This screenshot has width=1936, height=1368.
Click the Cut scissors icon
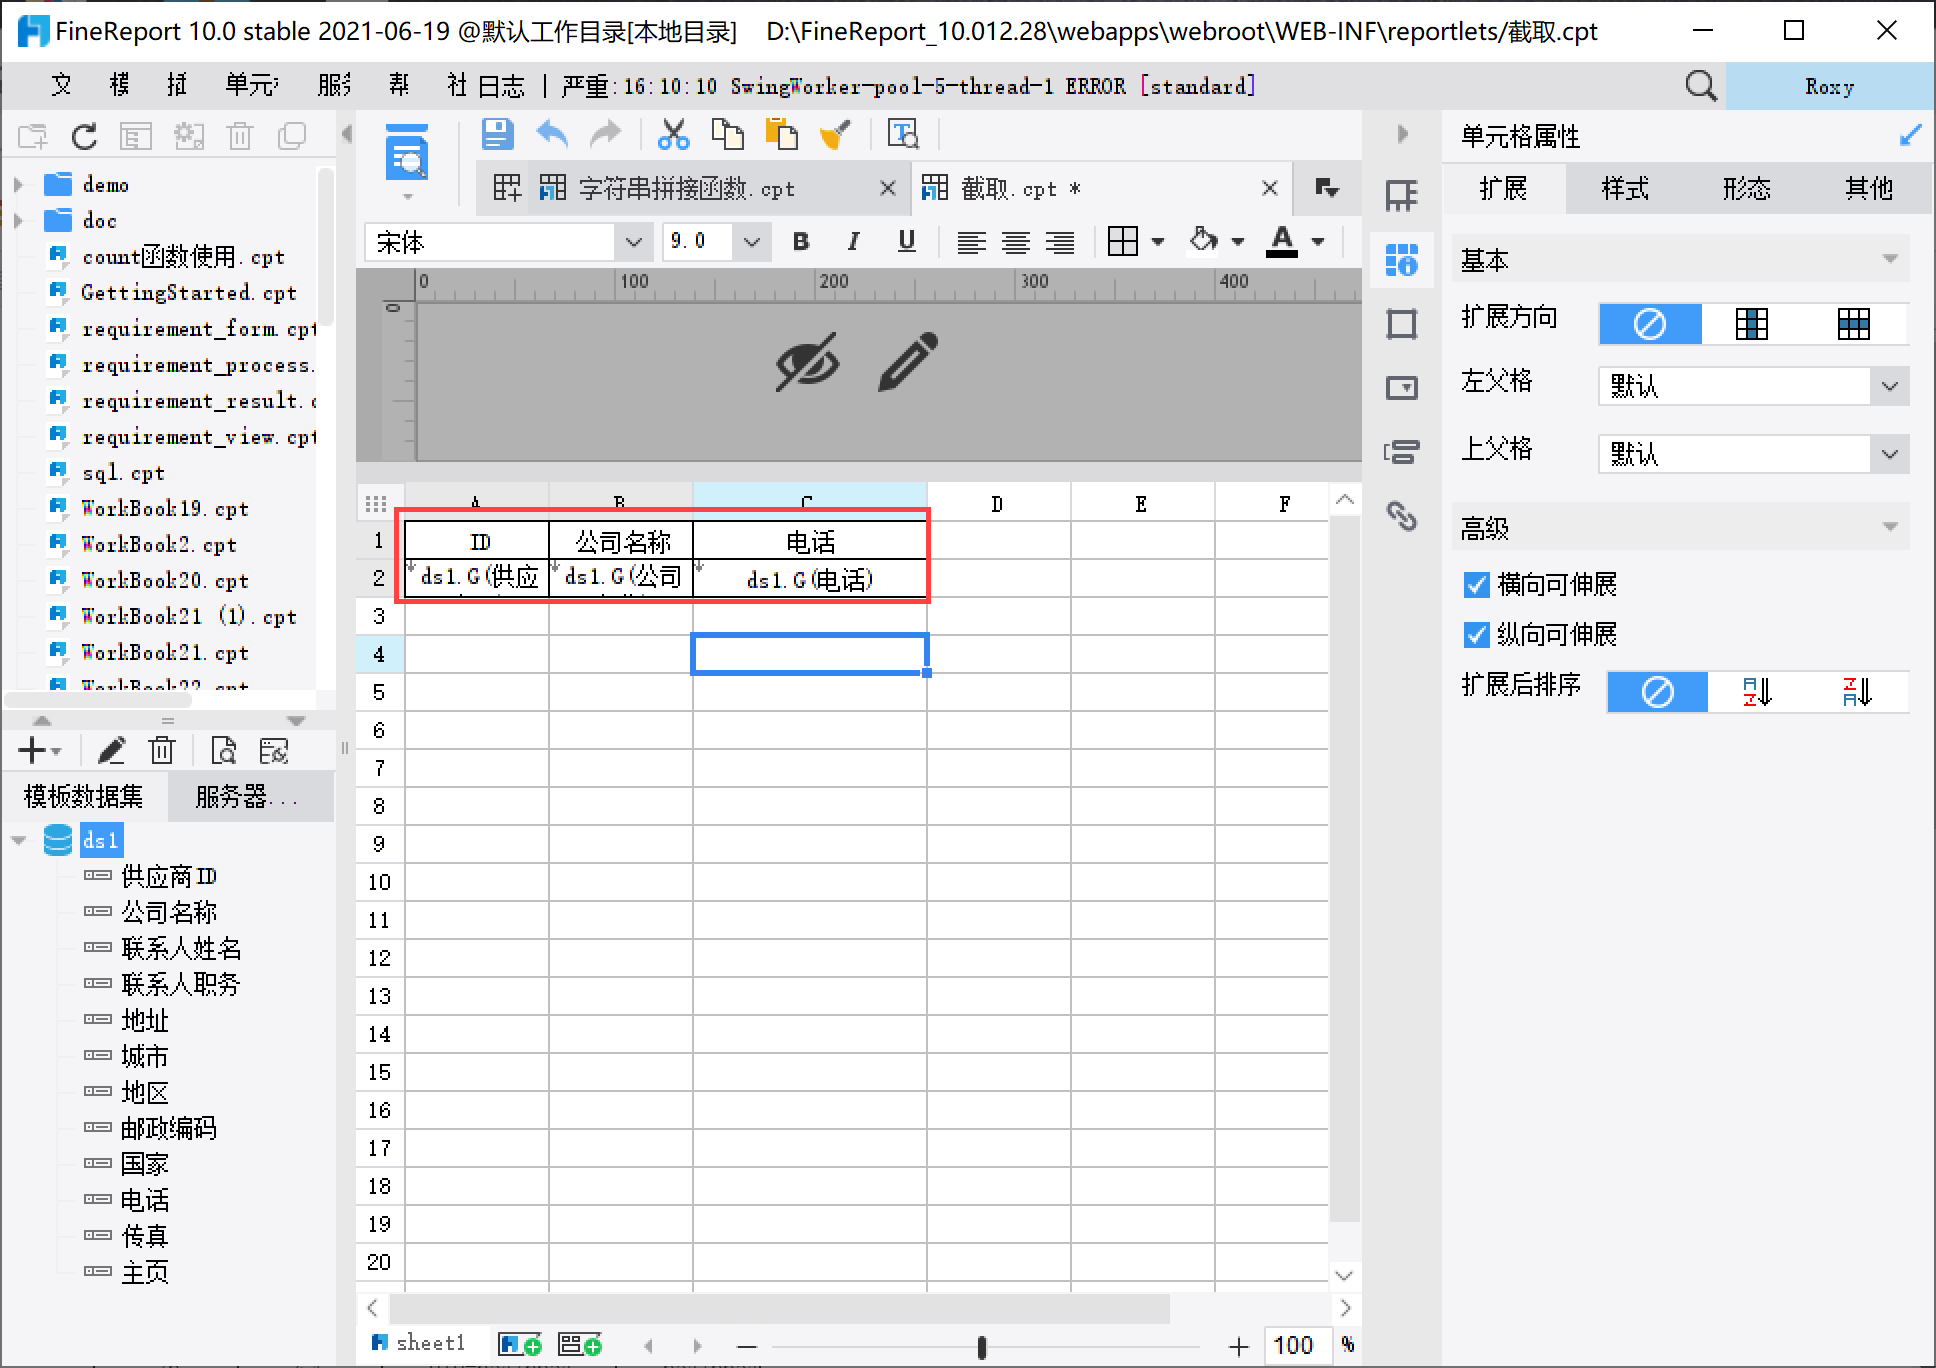point(673,134)
